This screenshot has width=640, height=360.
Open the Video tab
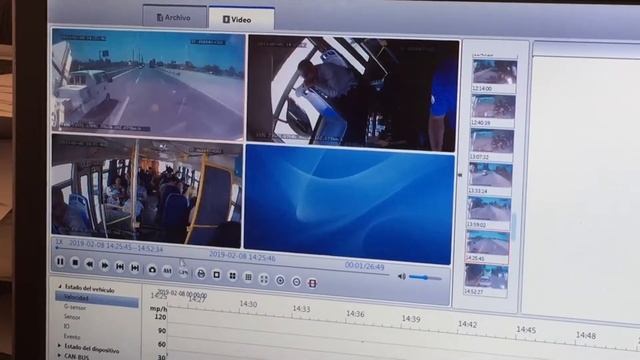[241, 19]
